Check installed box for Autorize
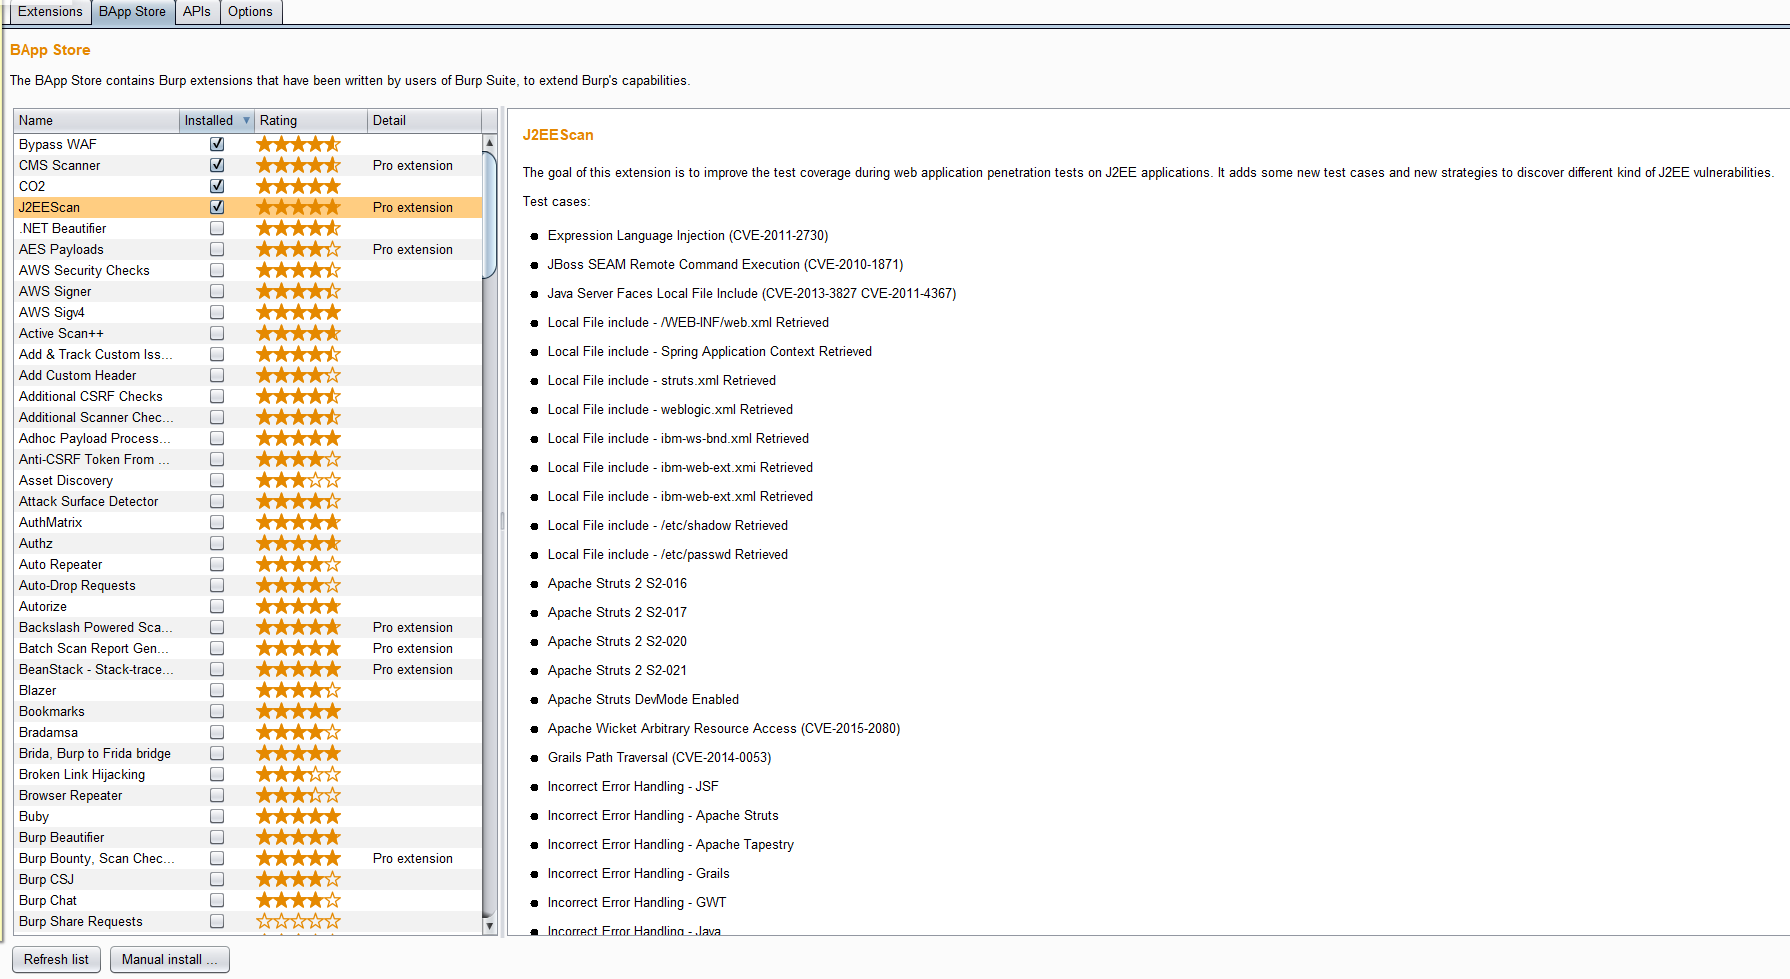 (x=217, y=606)
